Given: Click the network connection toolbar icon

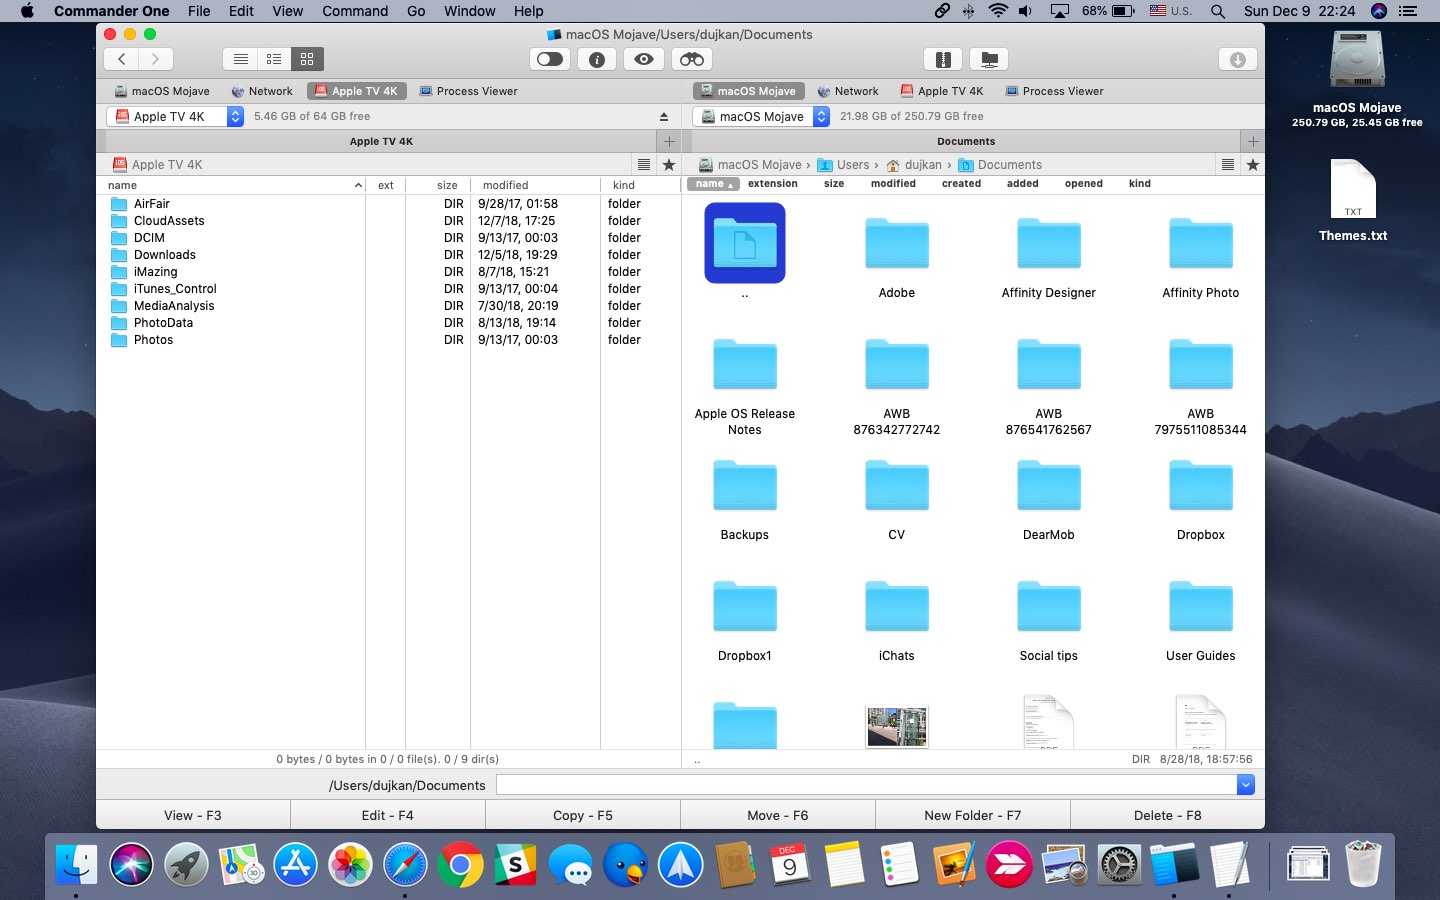Looking at the screenshot, I should [x=989, y=59].
